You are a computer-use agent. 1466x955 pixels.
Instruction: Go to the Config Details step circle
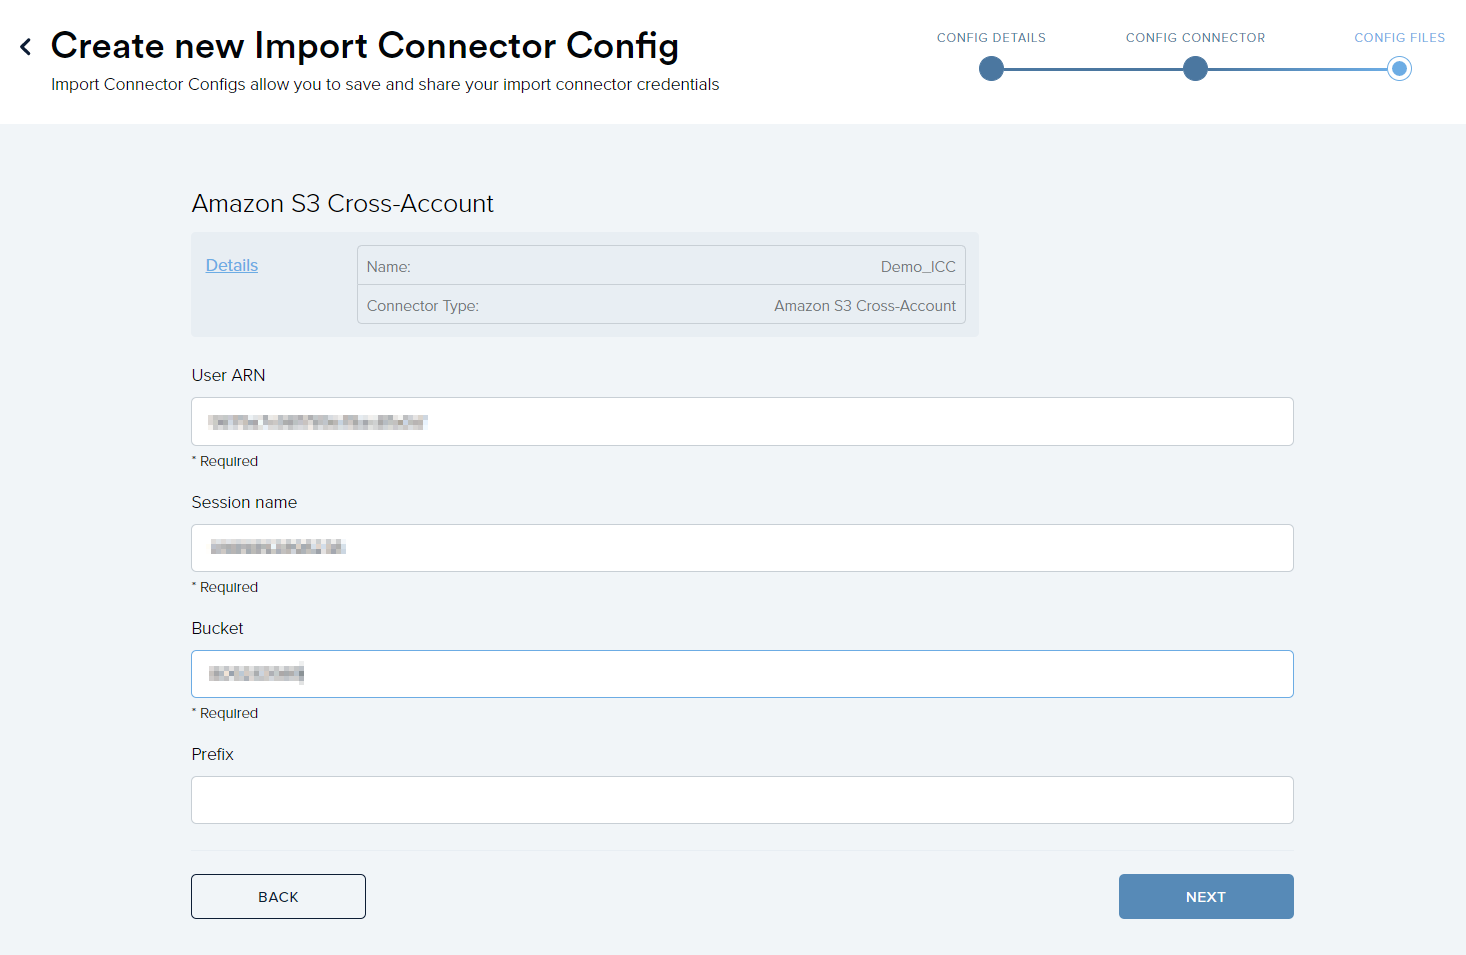[x=991, y=69]
